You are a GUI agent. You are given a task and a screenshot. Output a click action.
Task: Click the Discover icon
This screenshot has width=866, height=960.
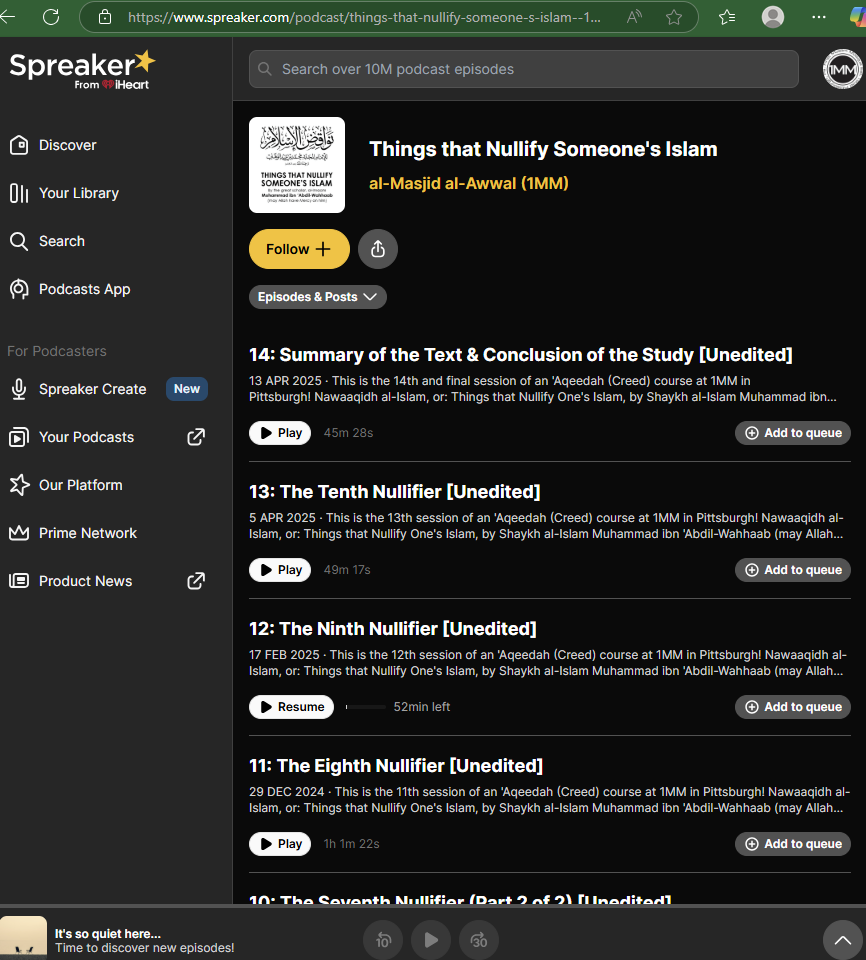19,145
